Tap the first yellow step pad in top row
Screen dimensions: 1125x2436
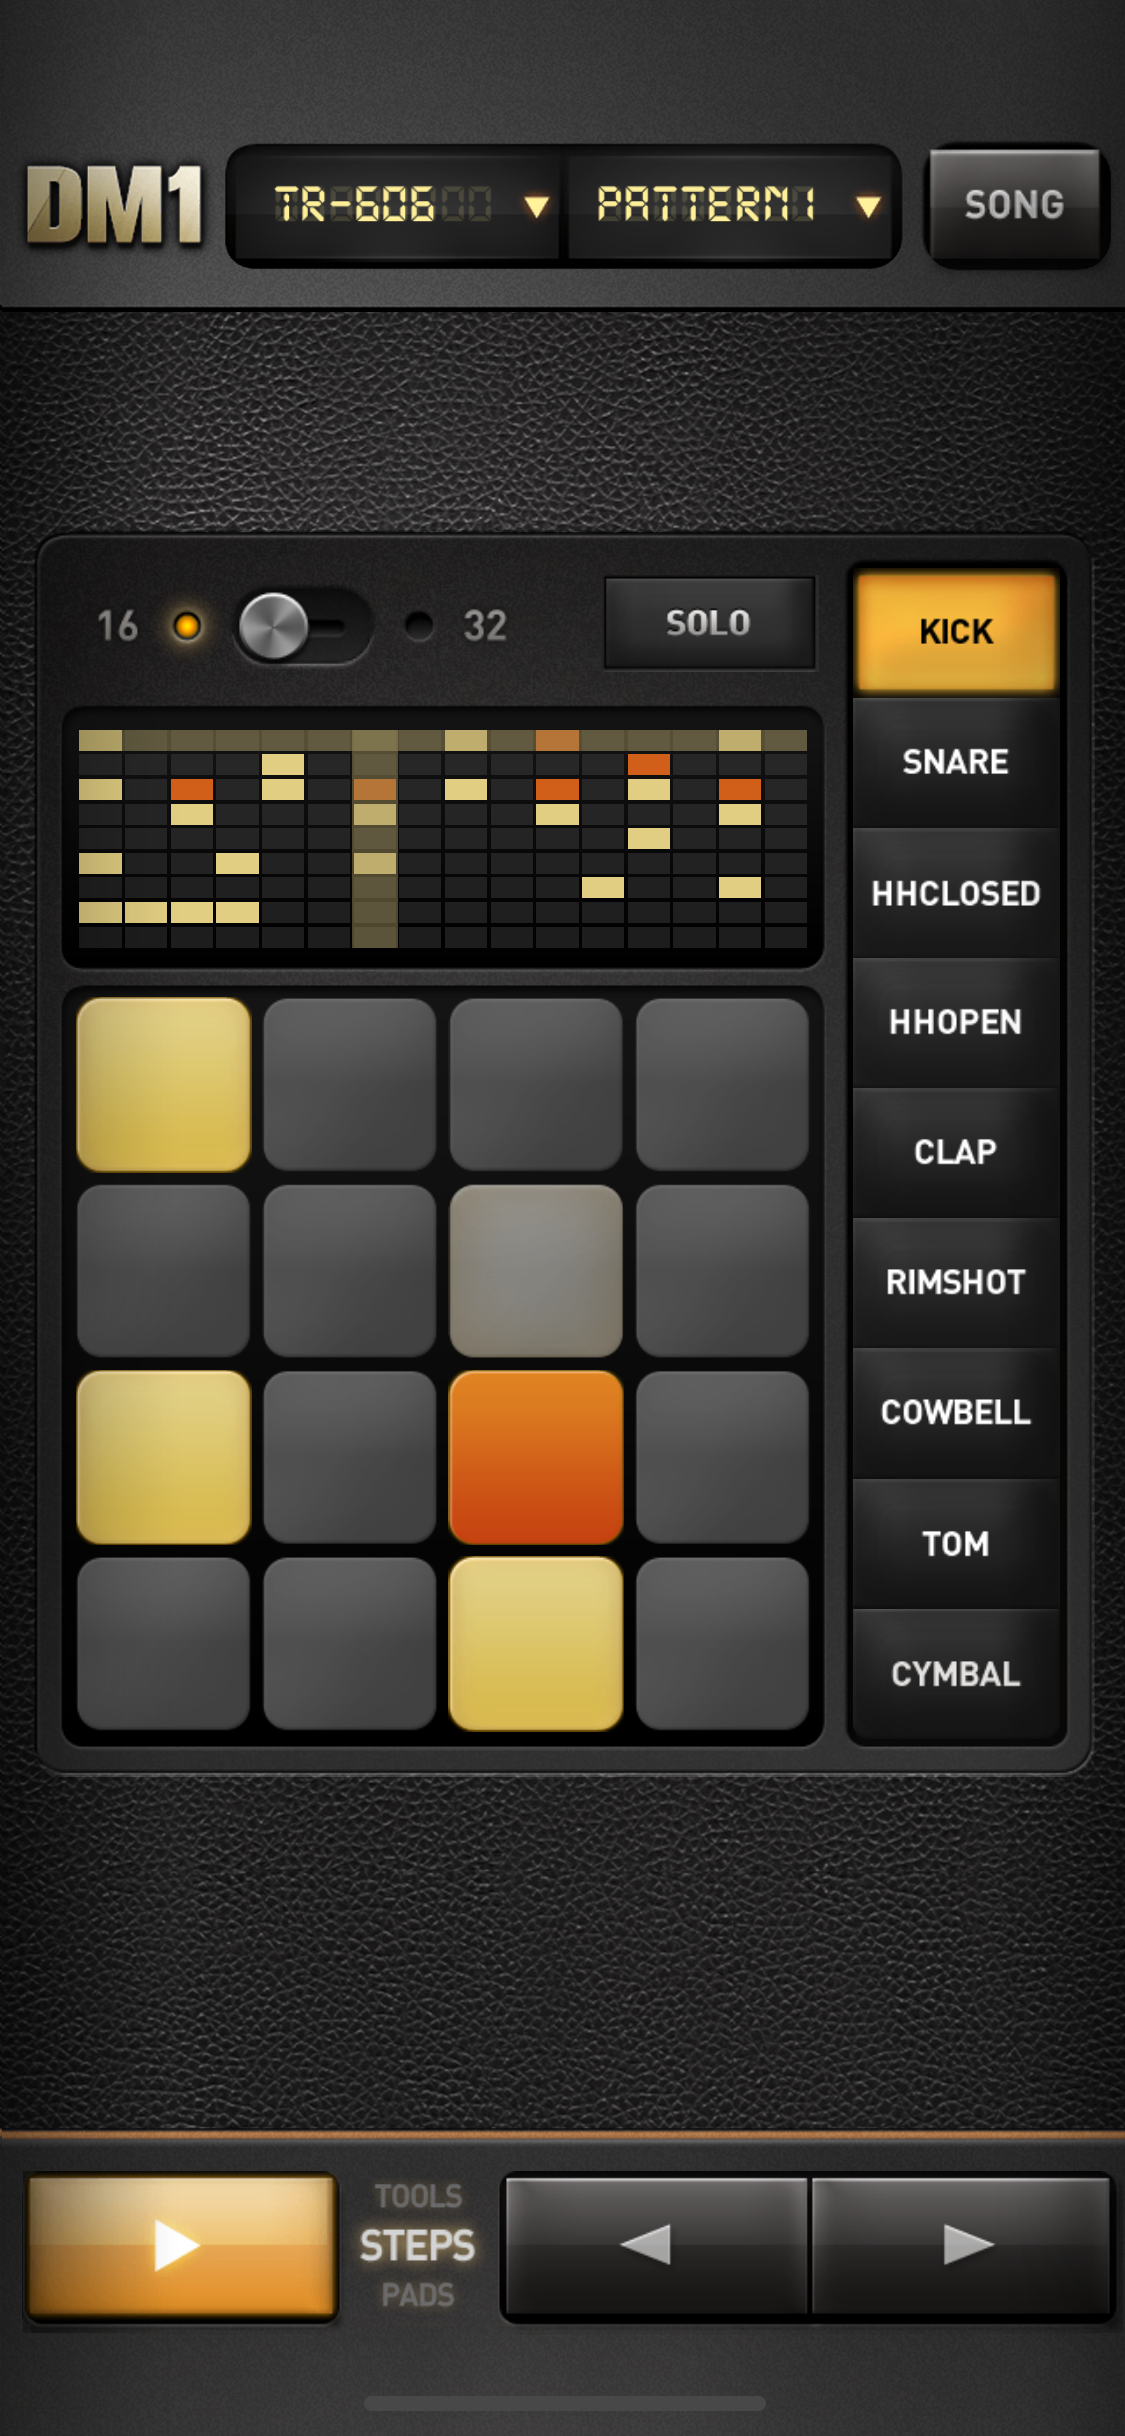[163, 1084]
